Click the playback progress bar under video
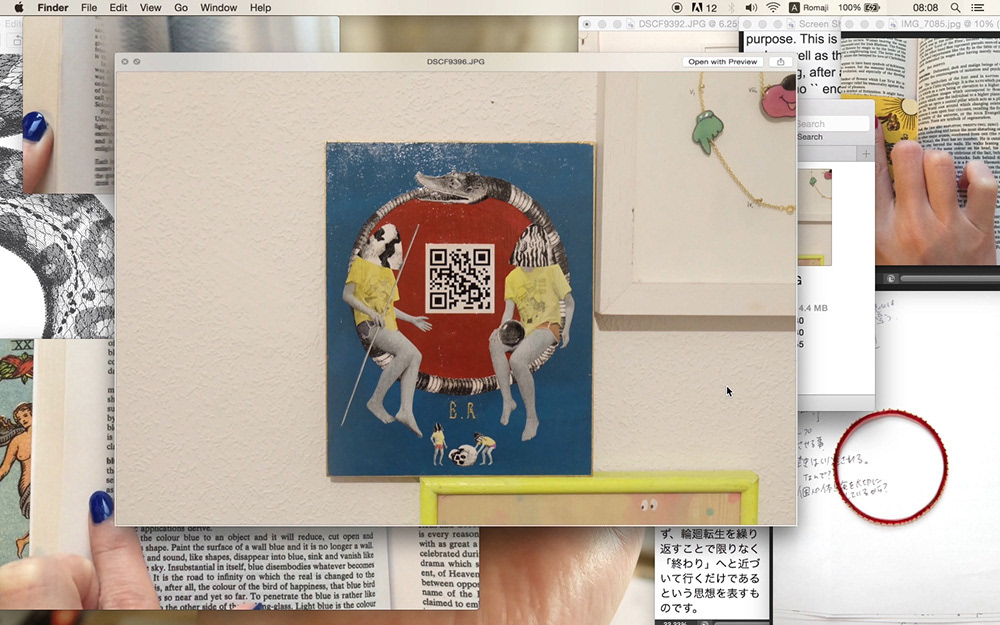 pos(950,279)
